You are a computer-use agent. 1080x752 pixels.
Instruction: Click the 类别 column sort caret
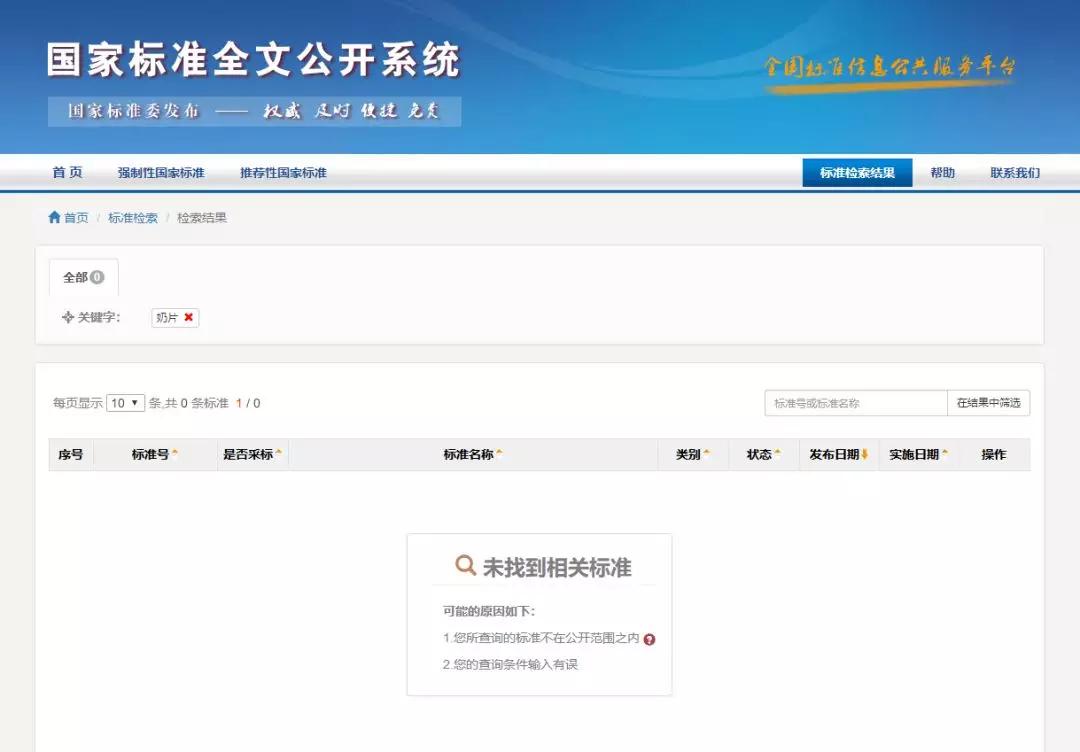(706, 452)
